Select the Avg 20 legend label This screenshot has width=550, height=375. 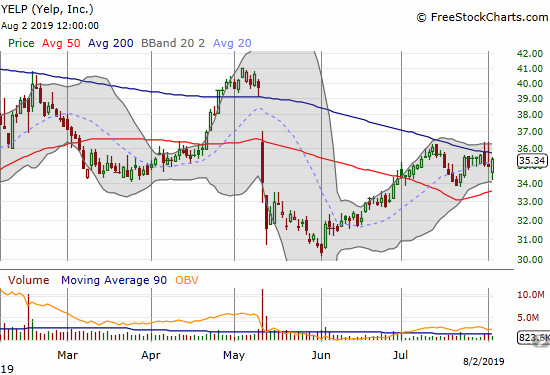click(x=232, y=43)
